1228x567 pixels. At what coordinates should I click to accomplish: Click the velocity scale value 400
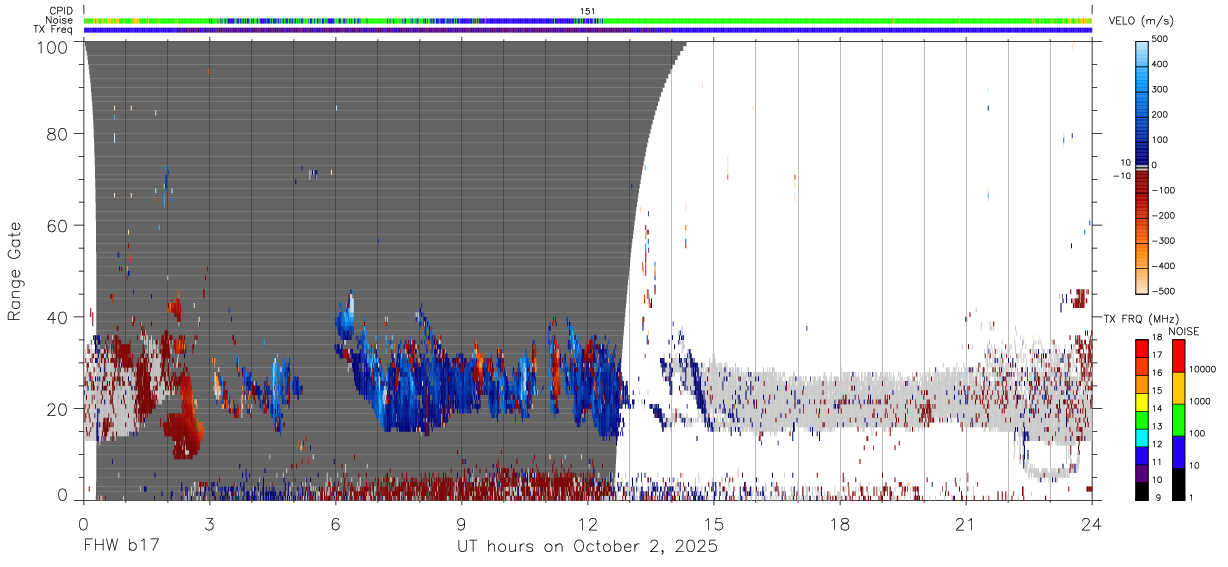(x=1162, y=65)
